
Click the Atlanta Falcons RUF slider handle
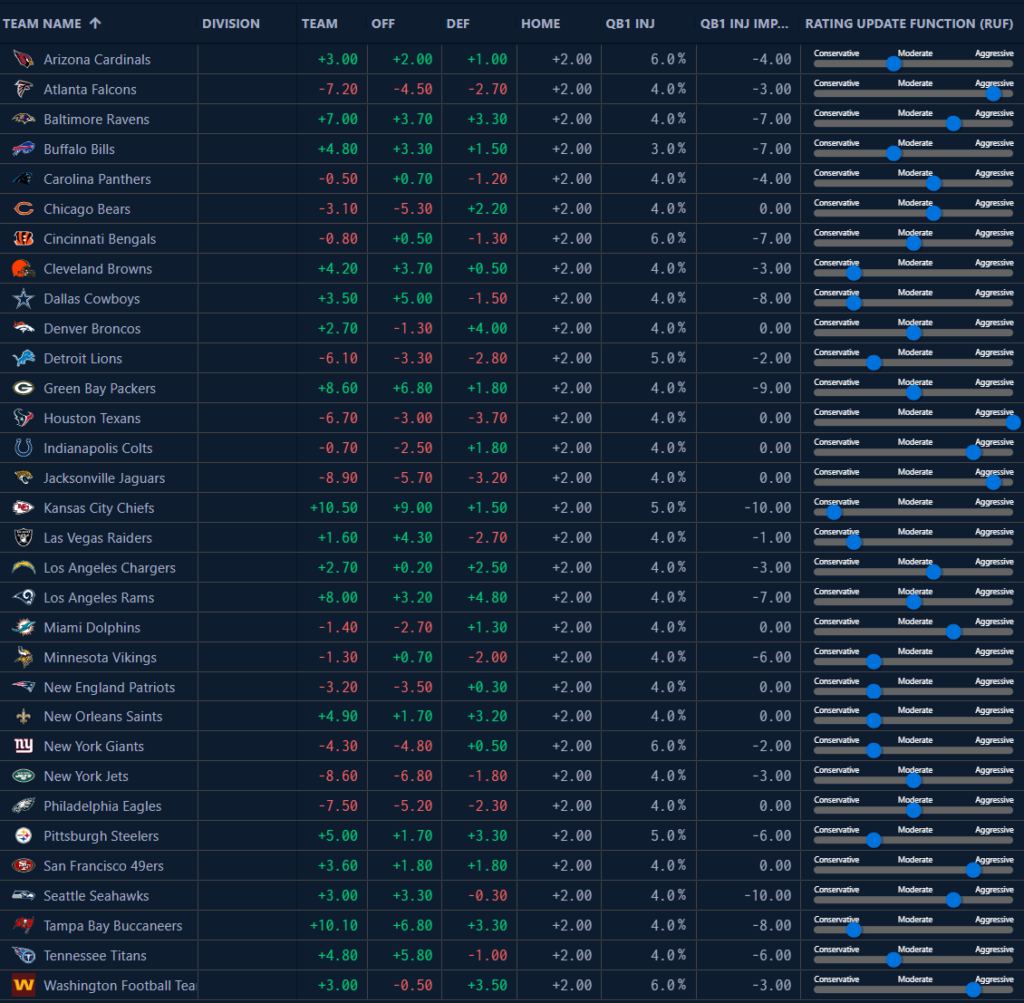[x=993, y=93]
